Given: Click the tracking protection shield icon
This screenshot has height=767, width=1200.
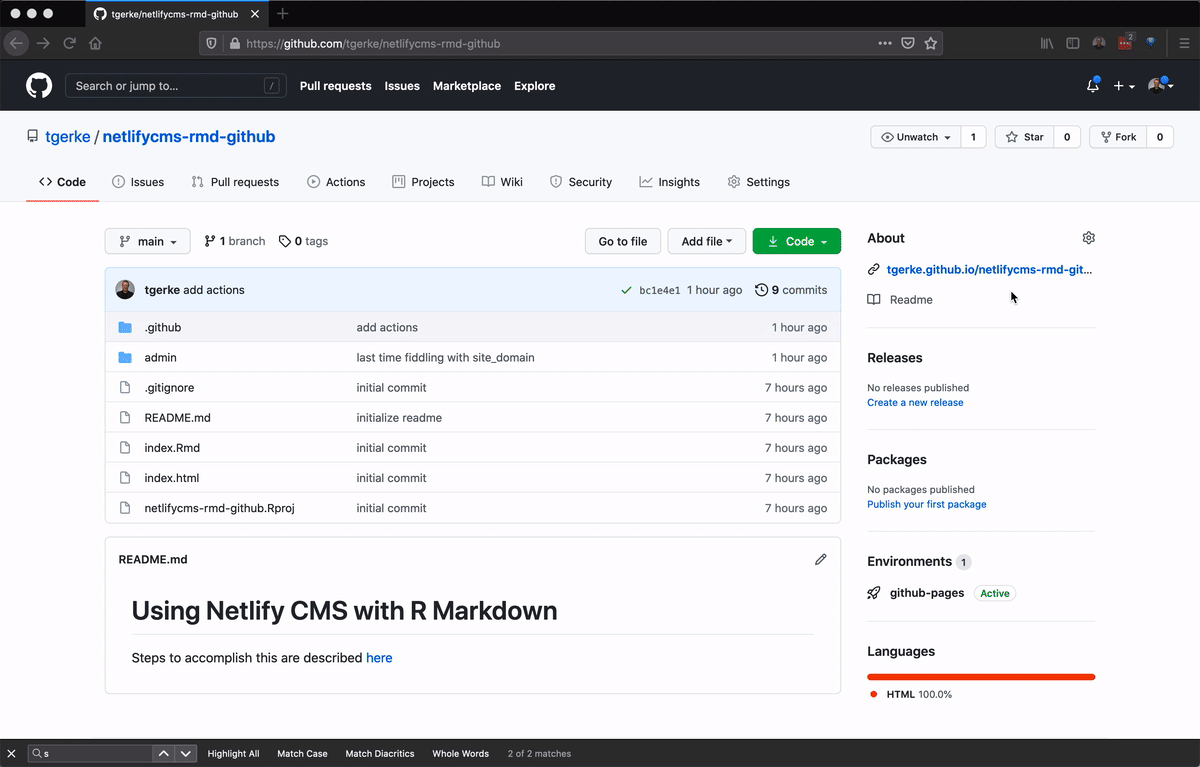Looking at the screenshot, I should [x=211, y=43].
